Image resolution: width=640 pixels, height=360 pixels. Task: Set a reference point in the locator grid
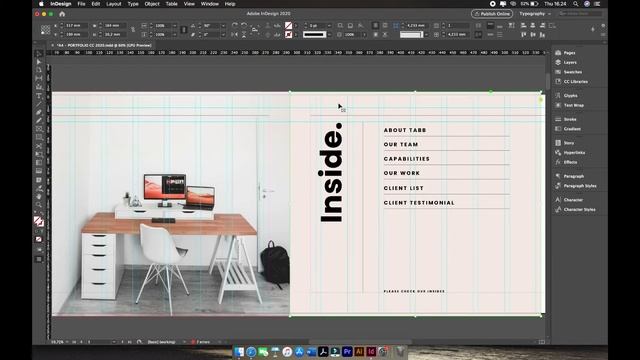[x=45, y=30]
